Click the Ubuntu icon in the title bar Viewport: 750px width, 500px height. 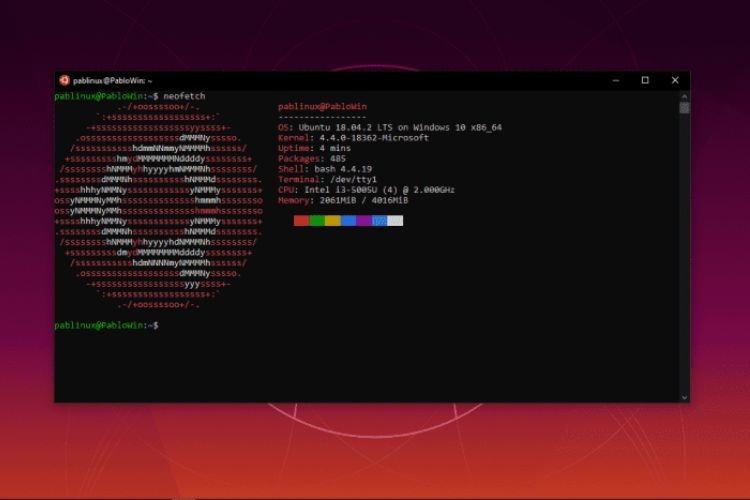point(64,80)
